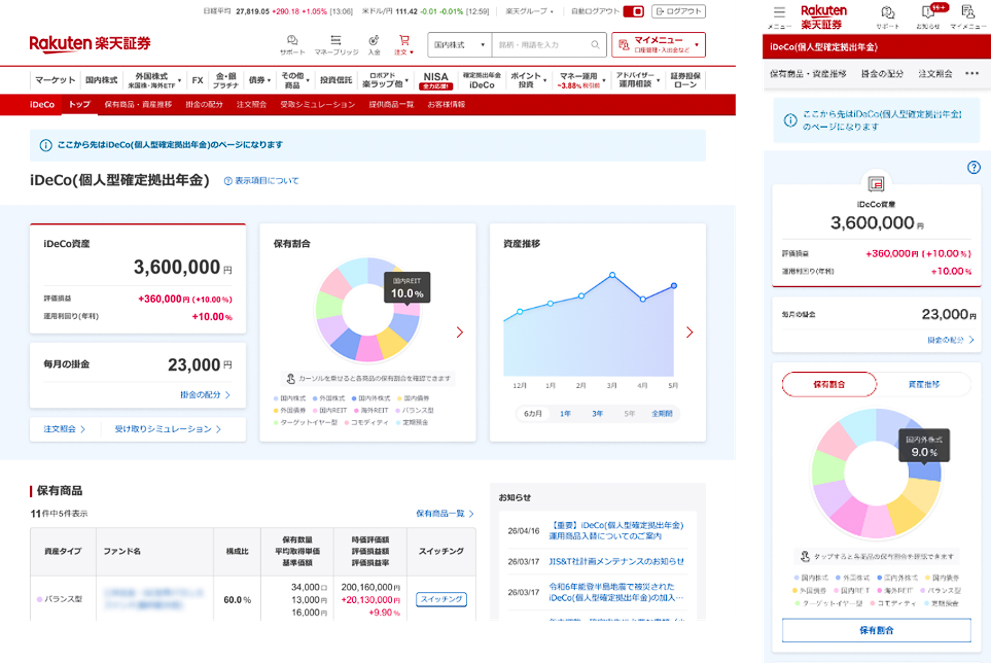Open the NISA main navigation item
Image resolution: width=991 pixels, height=663 pixels.
tap(435, 80)
